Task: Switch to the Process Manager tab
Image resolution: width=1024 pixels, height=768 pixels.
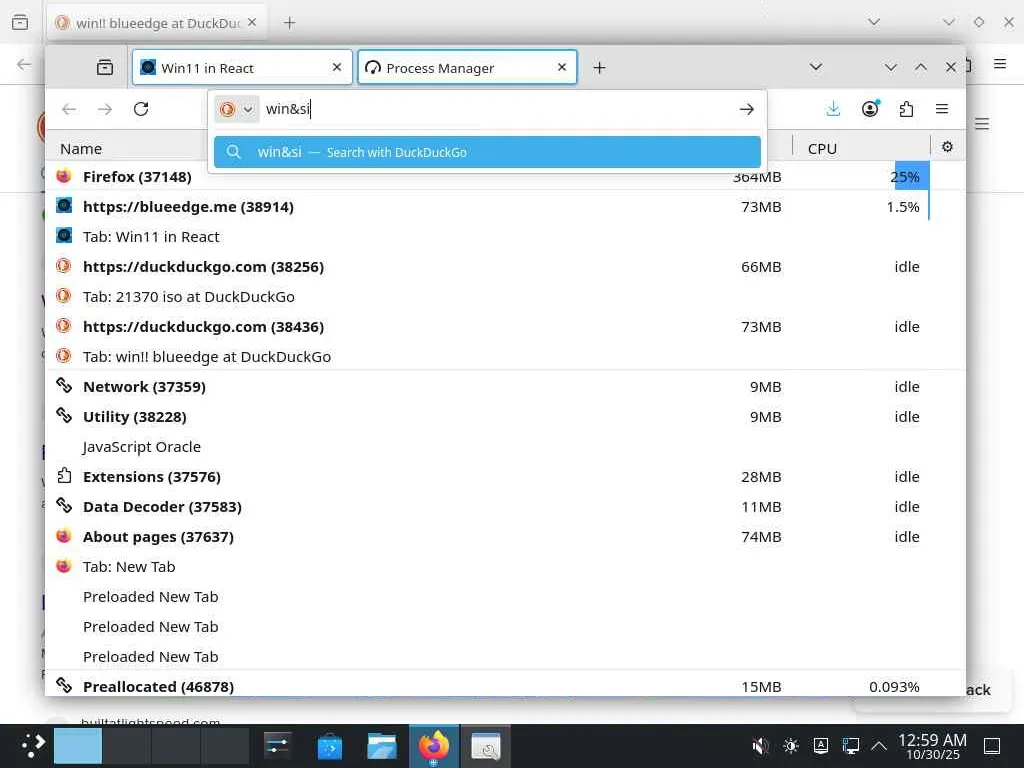Action: (468, 67)
